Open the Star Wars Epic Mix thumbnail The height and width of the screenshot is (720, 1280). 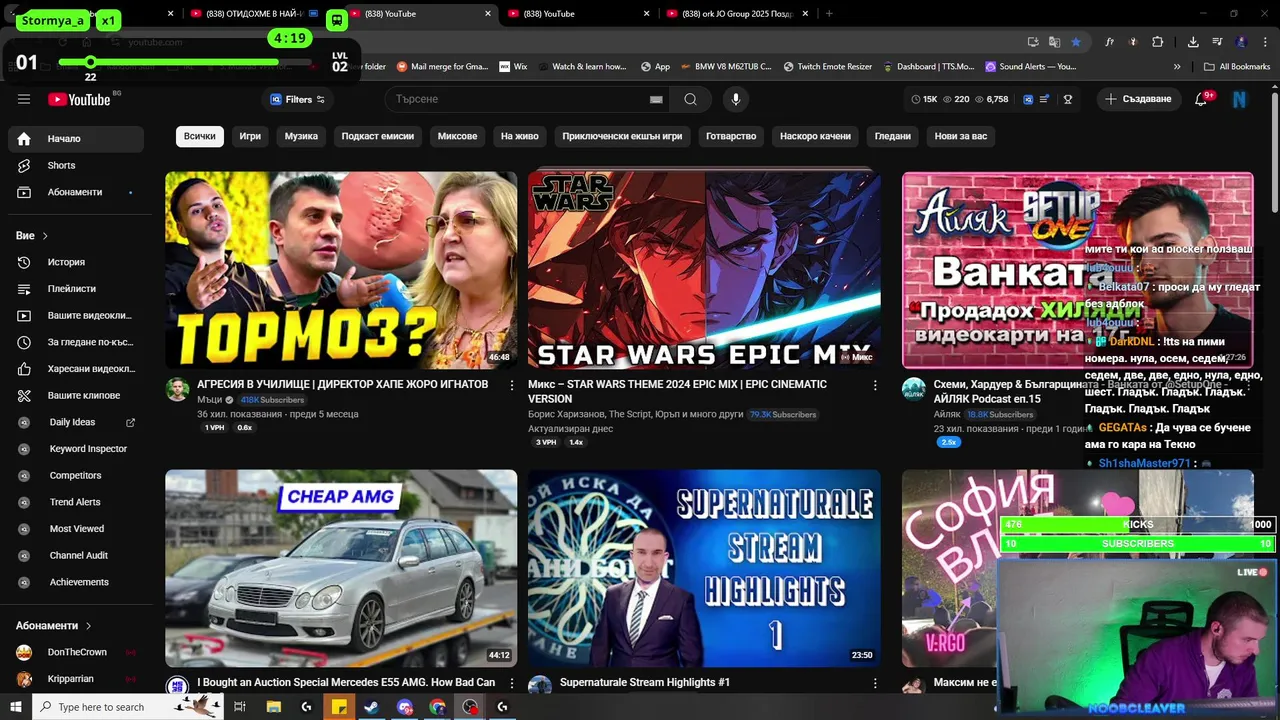pyautogui.click(x=704, y=270)
